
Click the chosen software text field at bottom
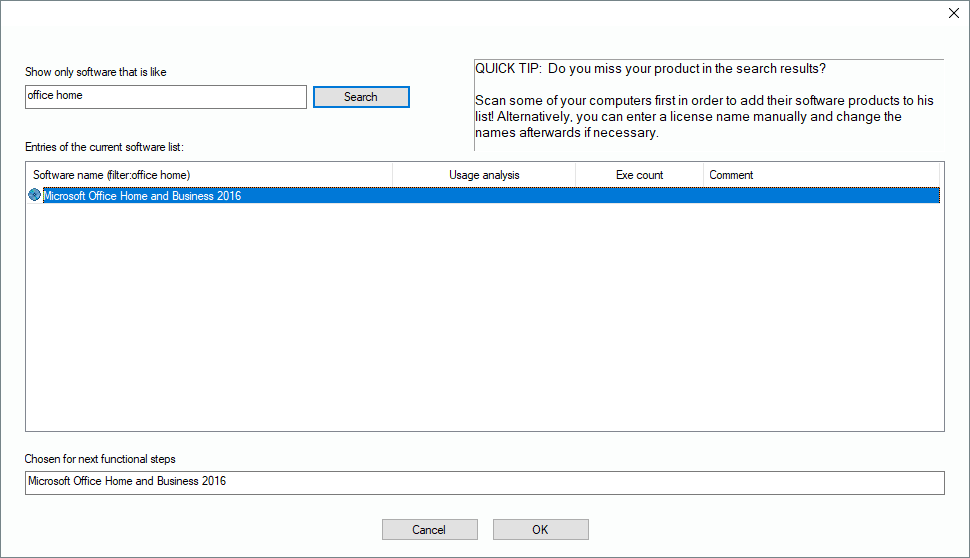point(484,482)
